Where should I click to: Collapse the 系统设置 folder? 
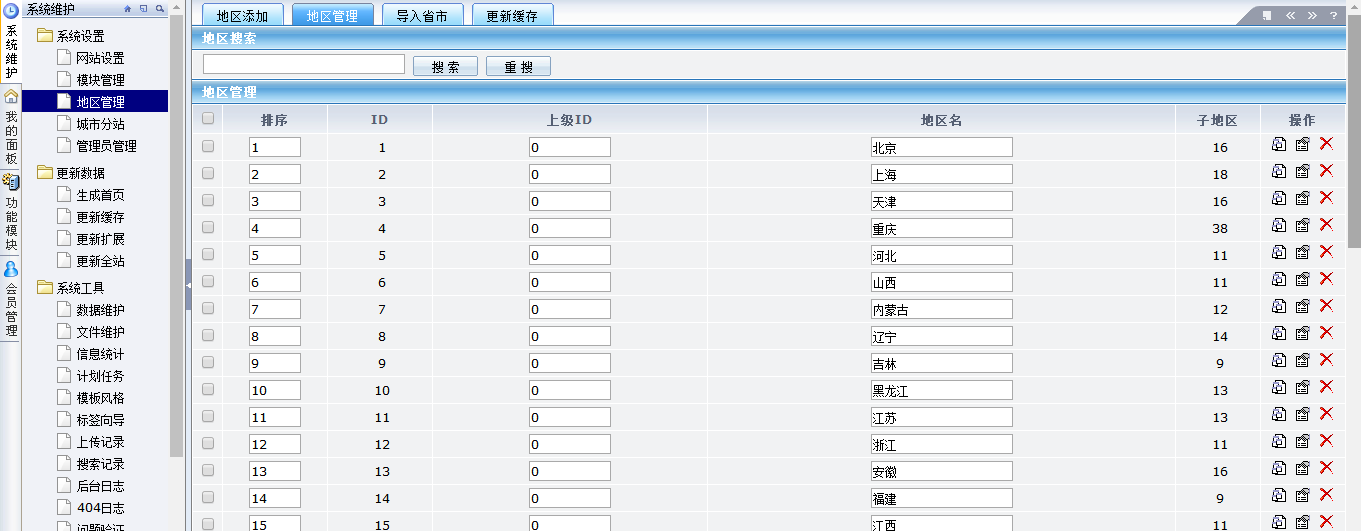pyautogui.click(x=45, y=36)
